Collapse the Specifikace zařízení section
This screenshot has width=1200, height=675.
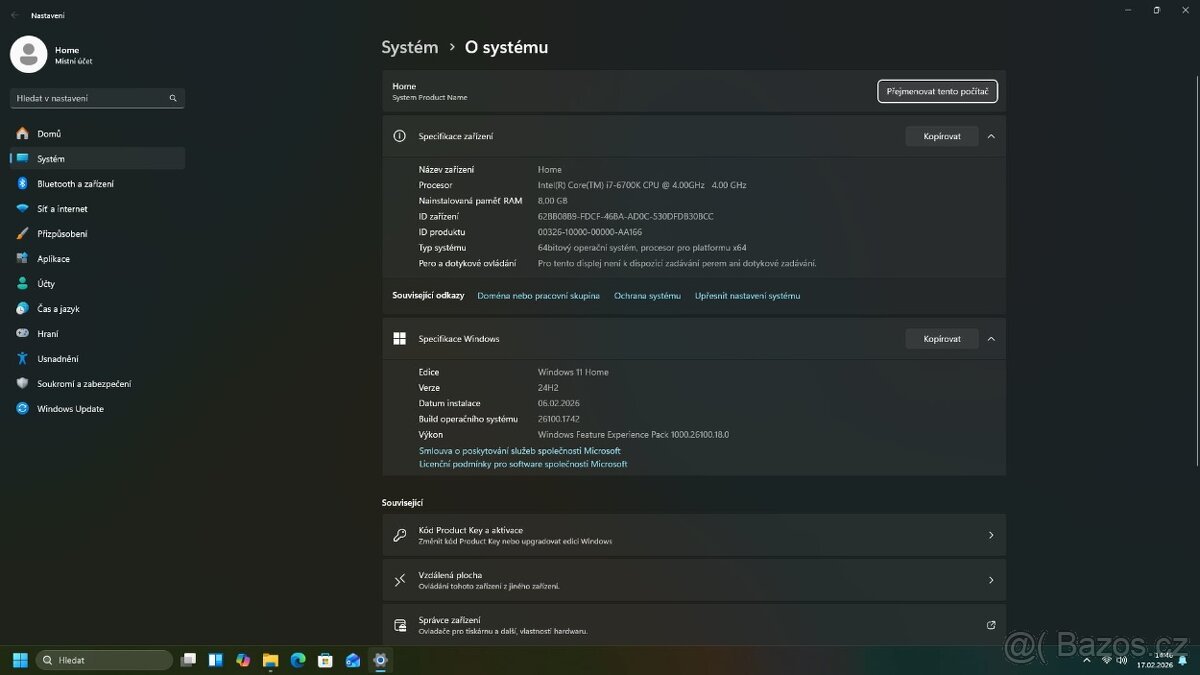991,136
